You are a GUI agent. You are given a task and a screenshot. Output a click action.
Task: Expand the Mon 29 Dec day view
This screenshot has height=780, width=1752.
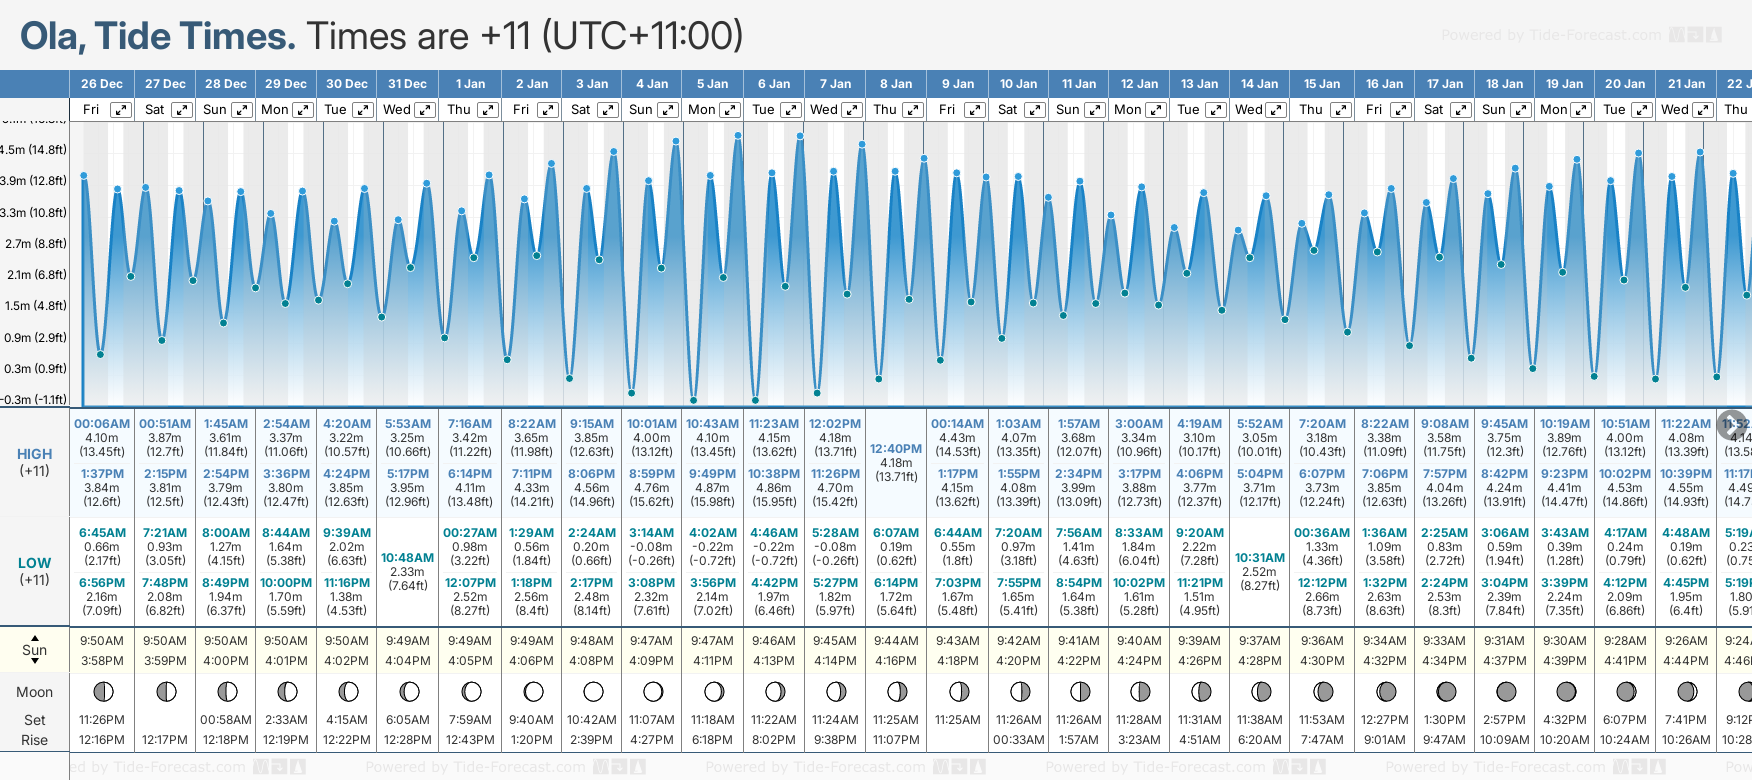click(302, 110)
